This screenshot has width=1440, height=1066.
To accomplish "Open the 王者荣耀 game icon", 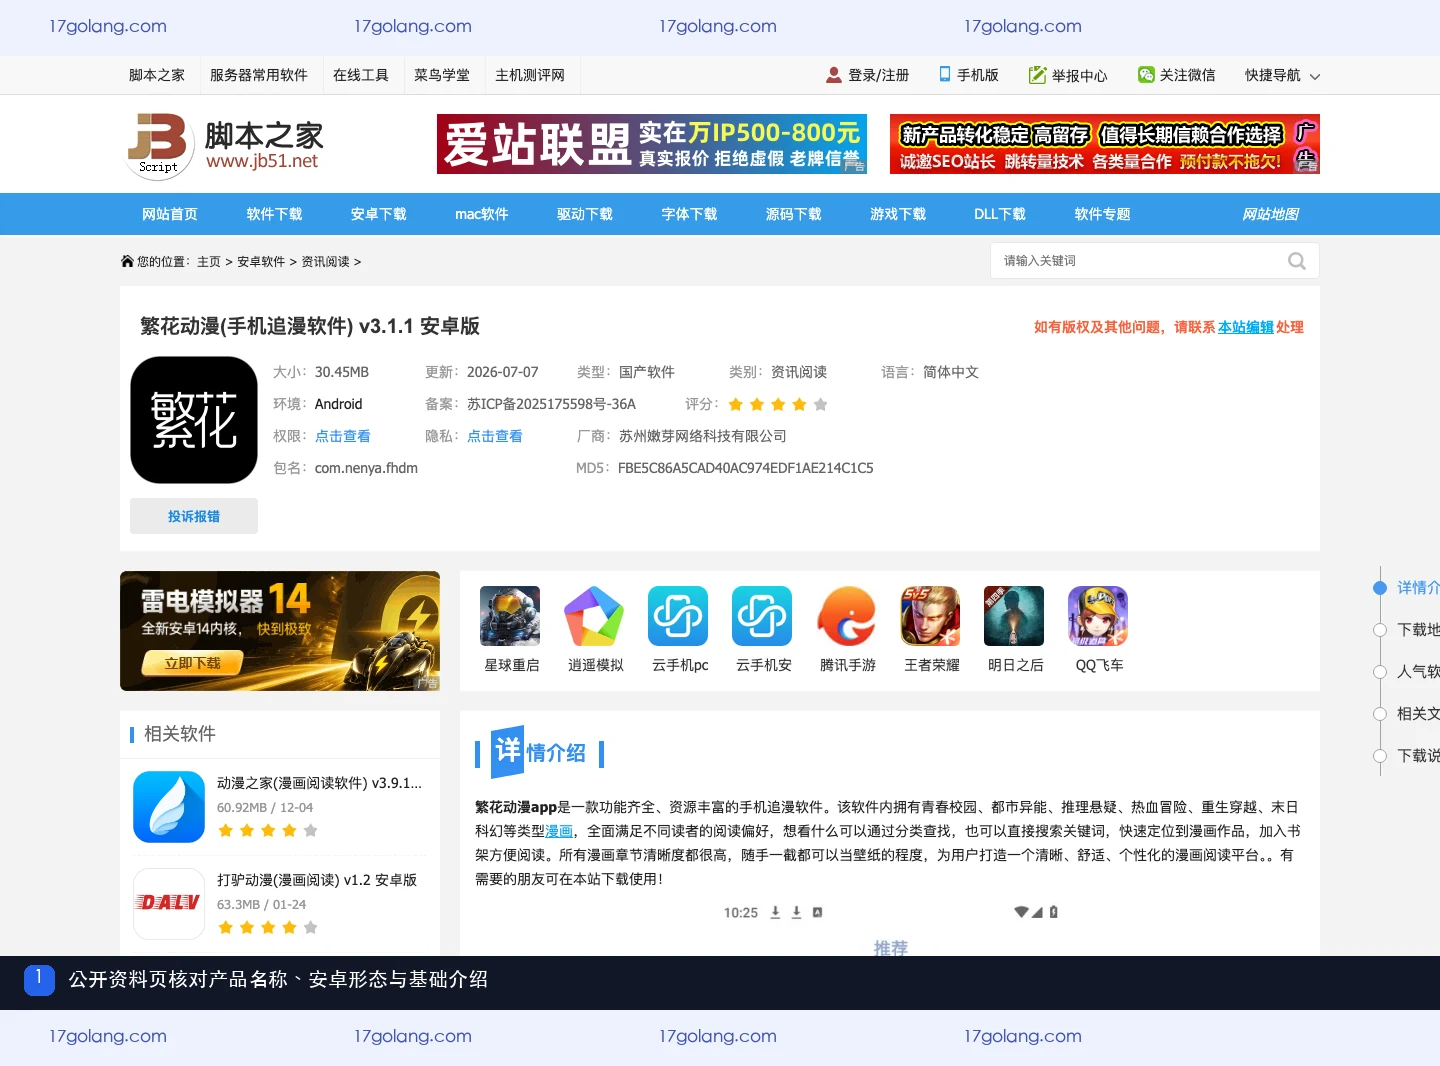I will pyautogui.click(x=930, y=616).
